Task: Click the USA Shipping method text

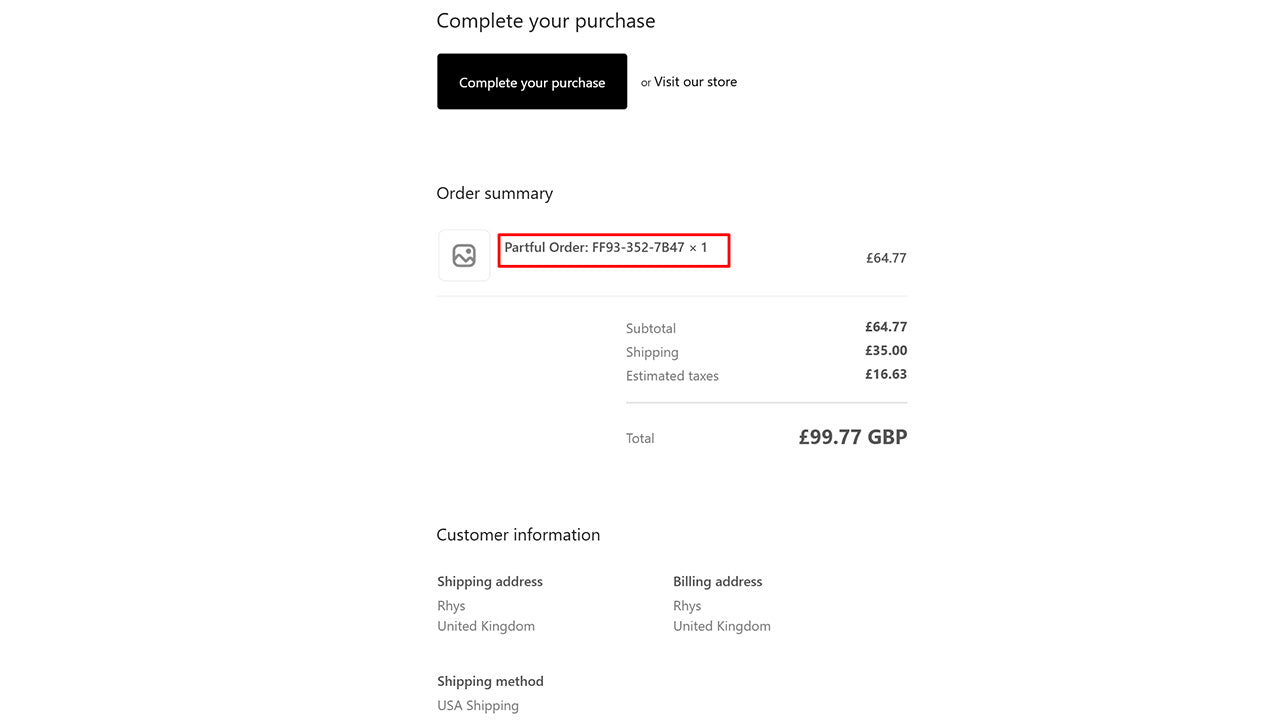Action: point(478,706)
